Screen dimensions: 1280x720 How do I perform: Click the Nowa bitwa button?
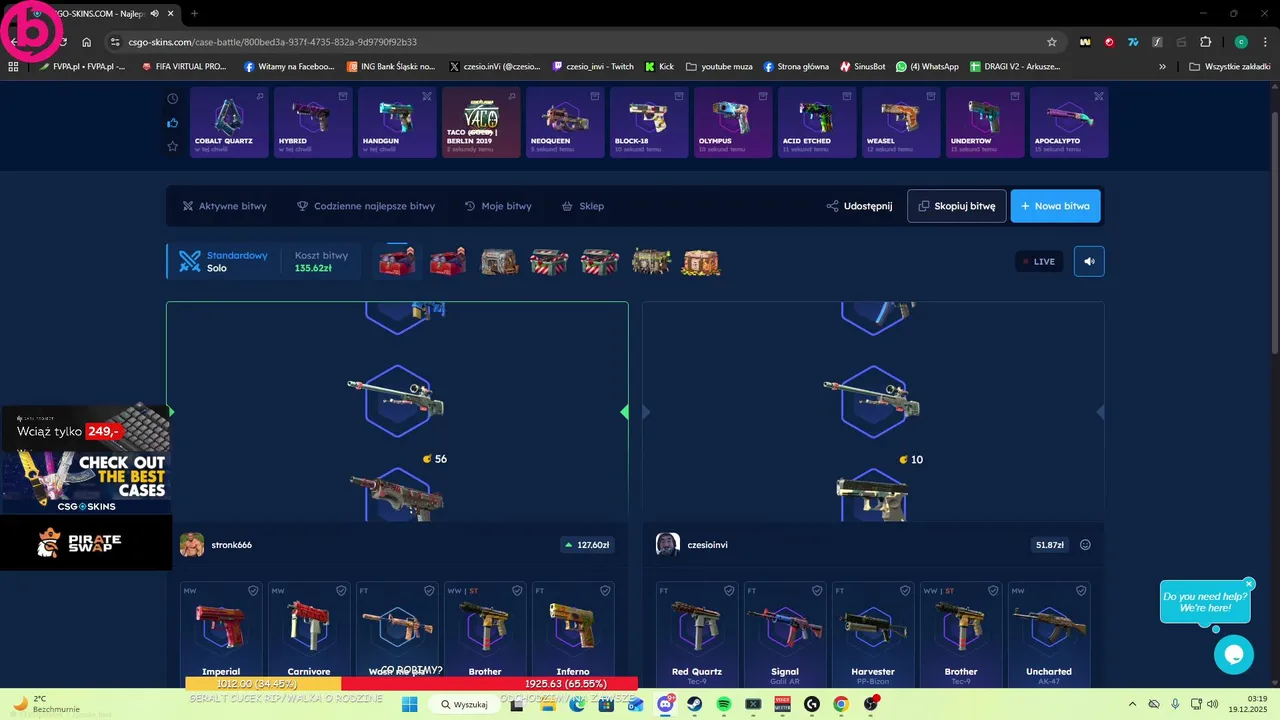coord(1056,206)
